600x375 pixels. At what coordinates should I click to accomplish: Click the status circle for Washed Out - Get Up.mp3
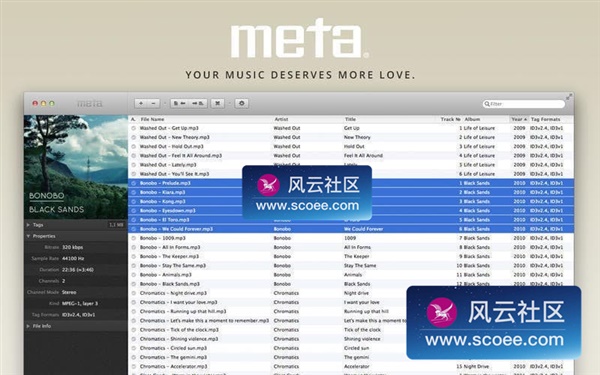134,128
